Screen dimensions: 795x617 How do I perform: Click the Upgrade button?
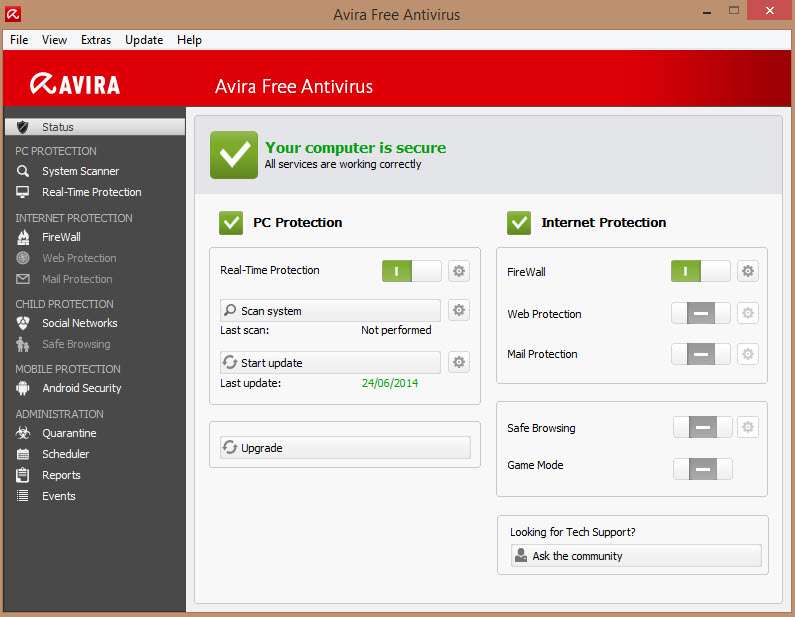[345, 448]
